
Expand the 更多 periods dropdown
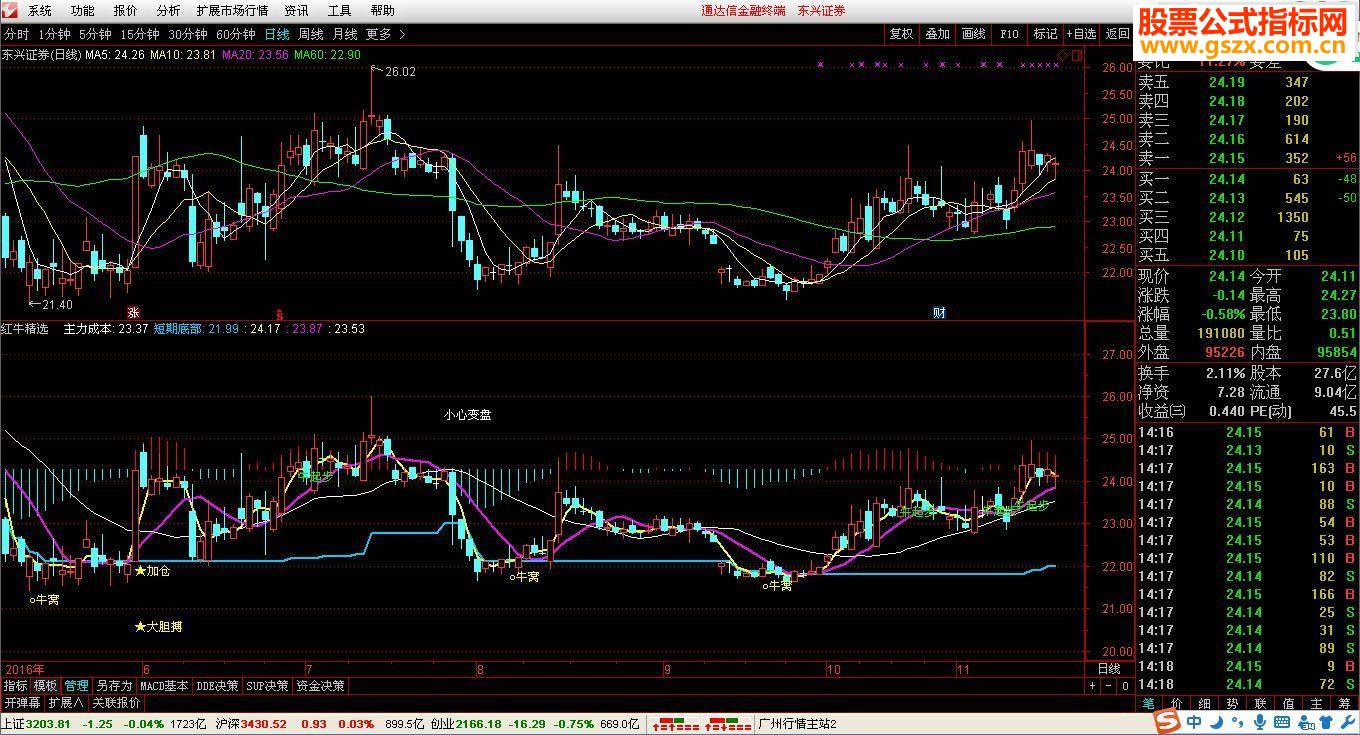tap(386, 33)
